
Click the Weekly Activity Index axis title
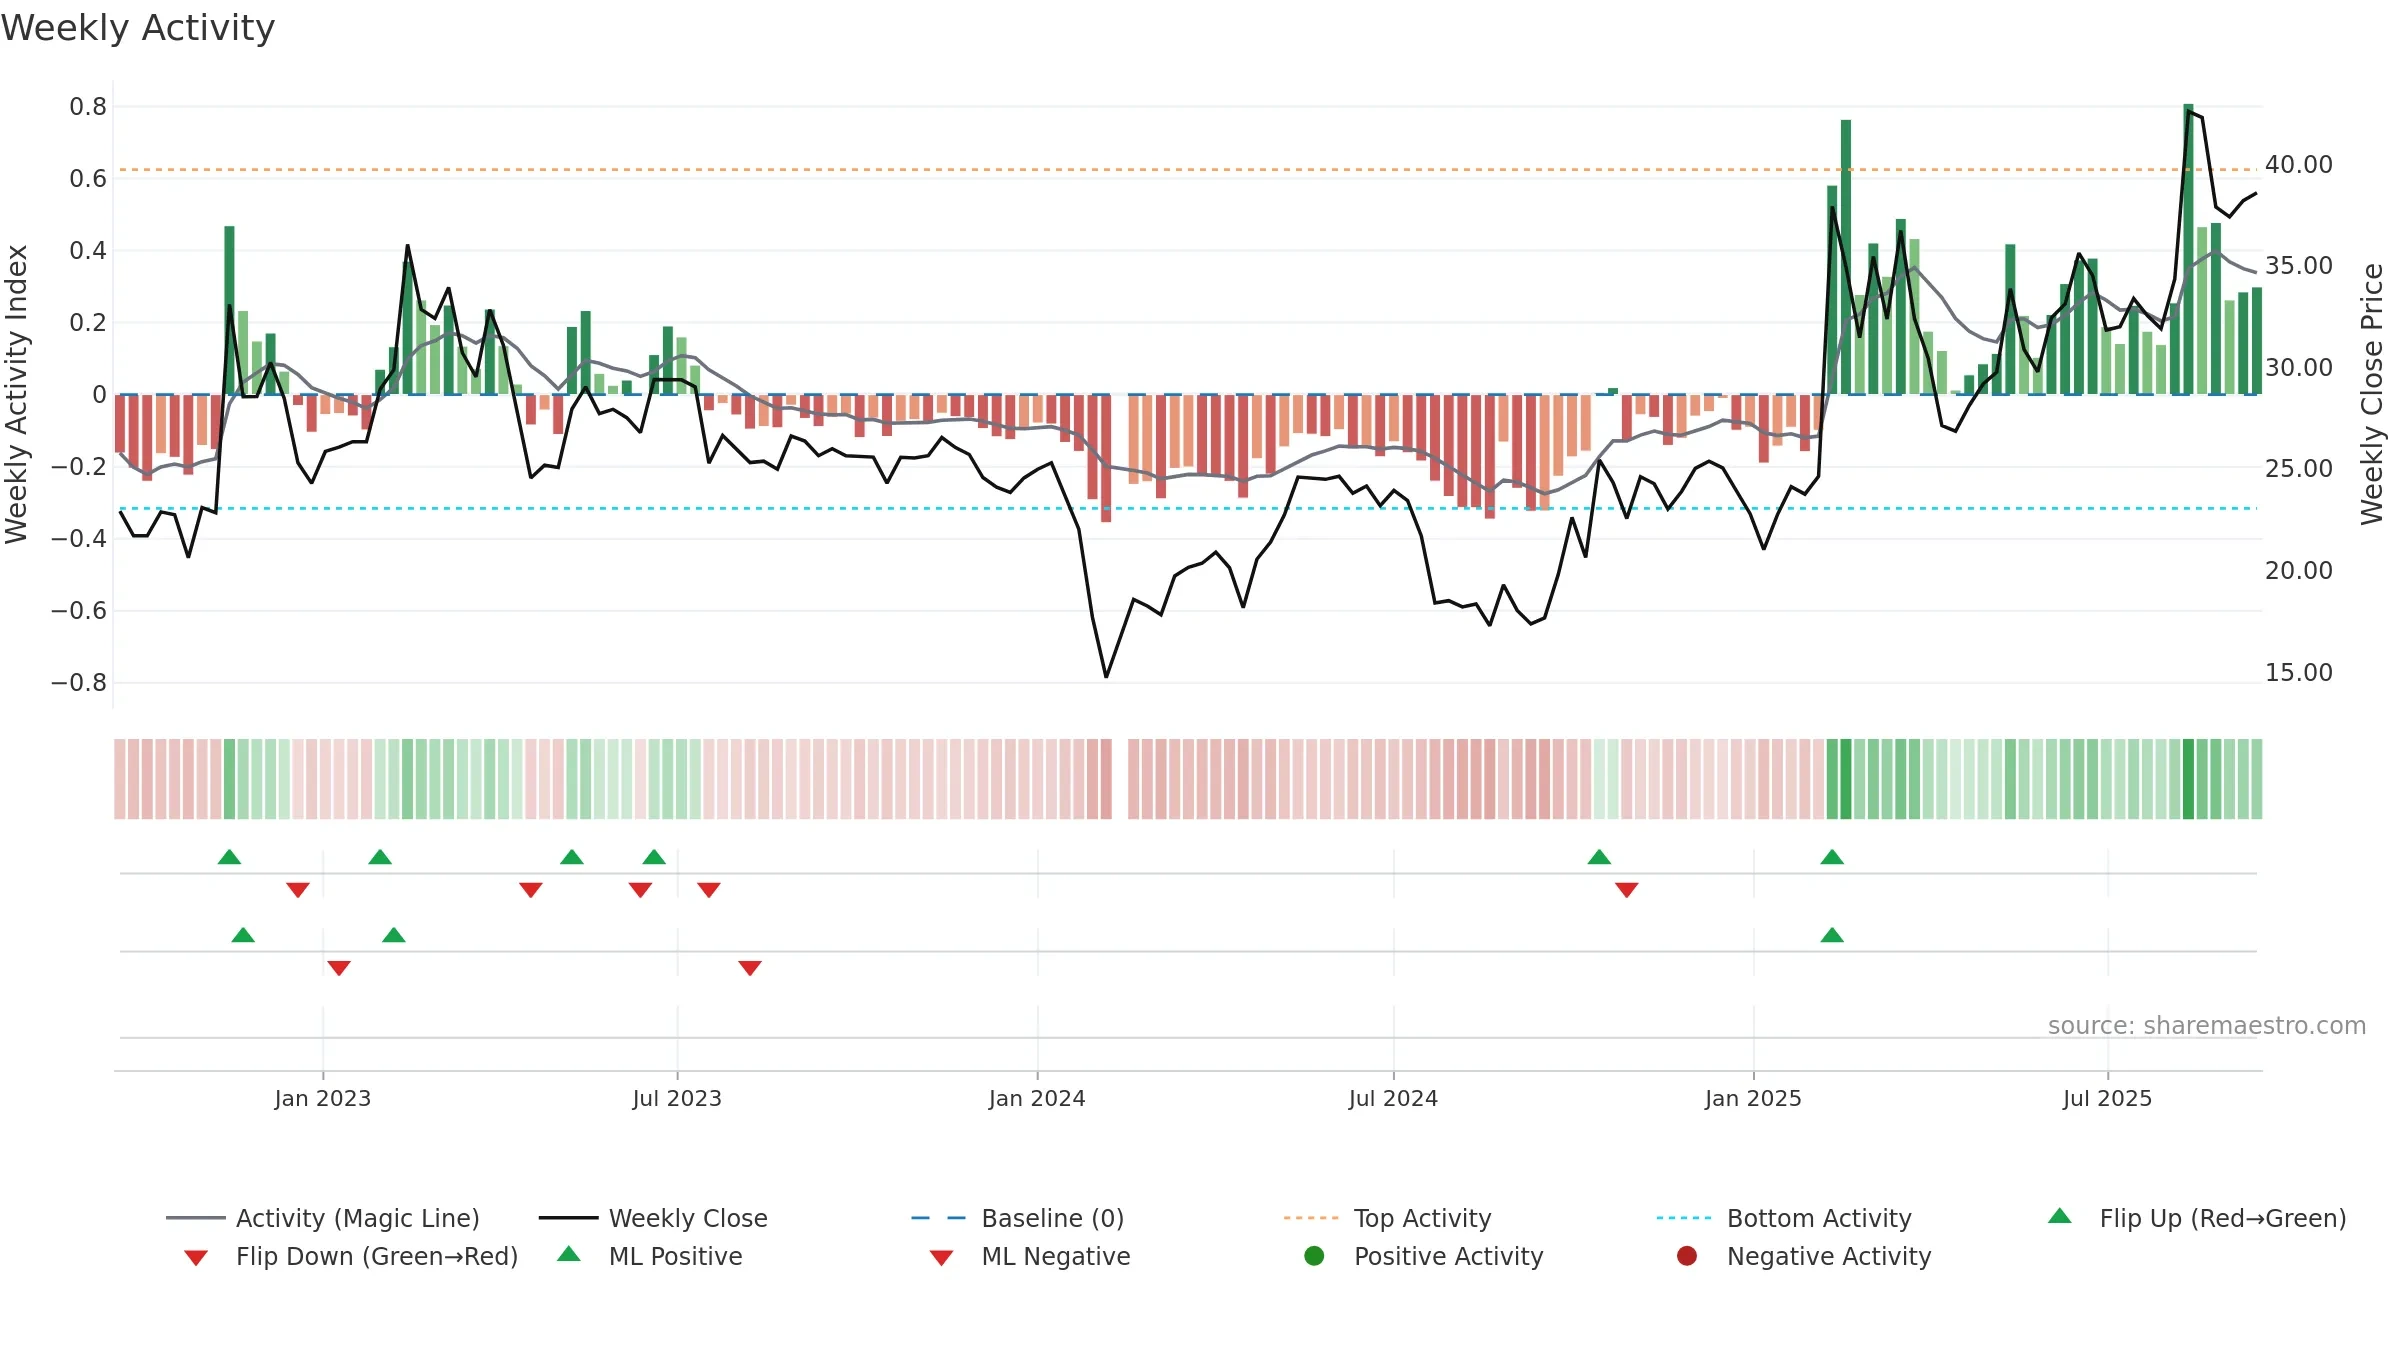(16, 394)
